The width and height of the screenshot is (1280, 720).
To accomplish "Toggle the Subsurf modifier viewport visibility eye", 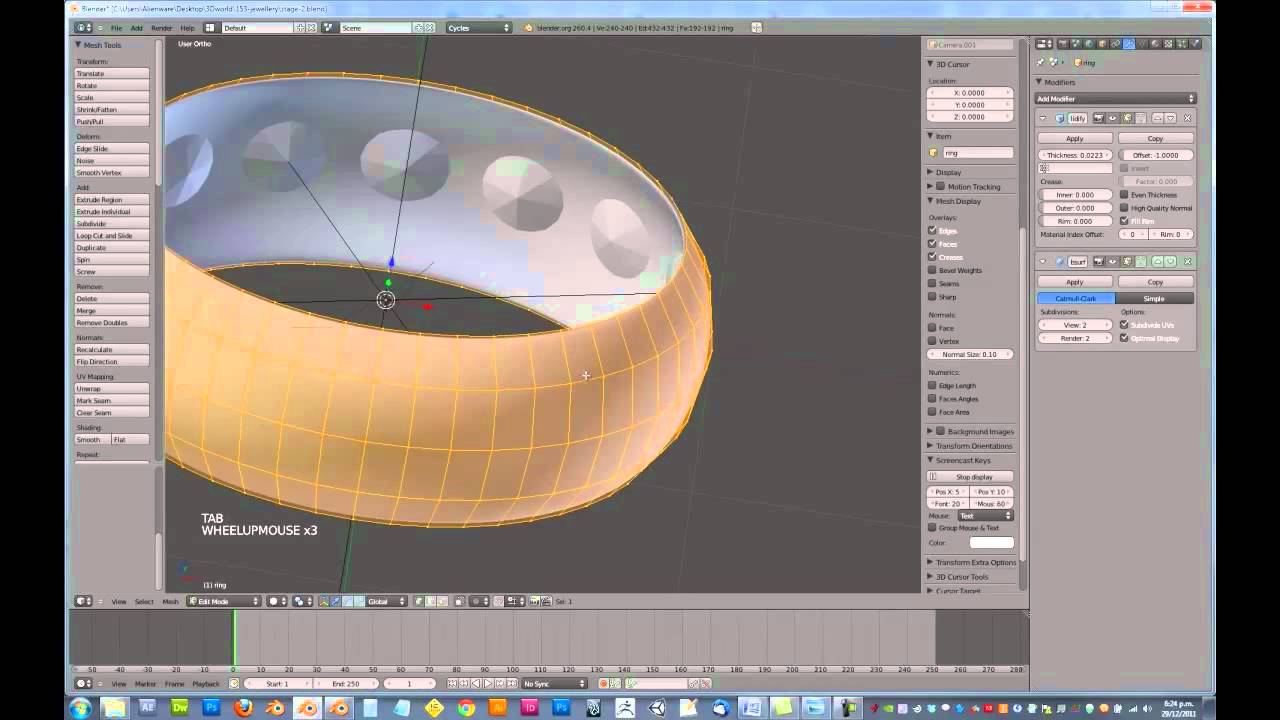I will [x=1112, y=262].
